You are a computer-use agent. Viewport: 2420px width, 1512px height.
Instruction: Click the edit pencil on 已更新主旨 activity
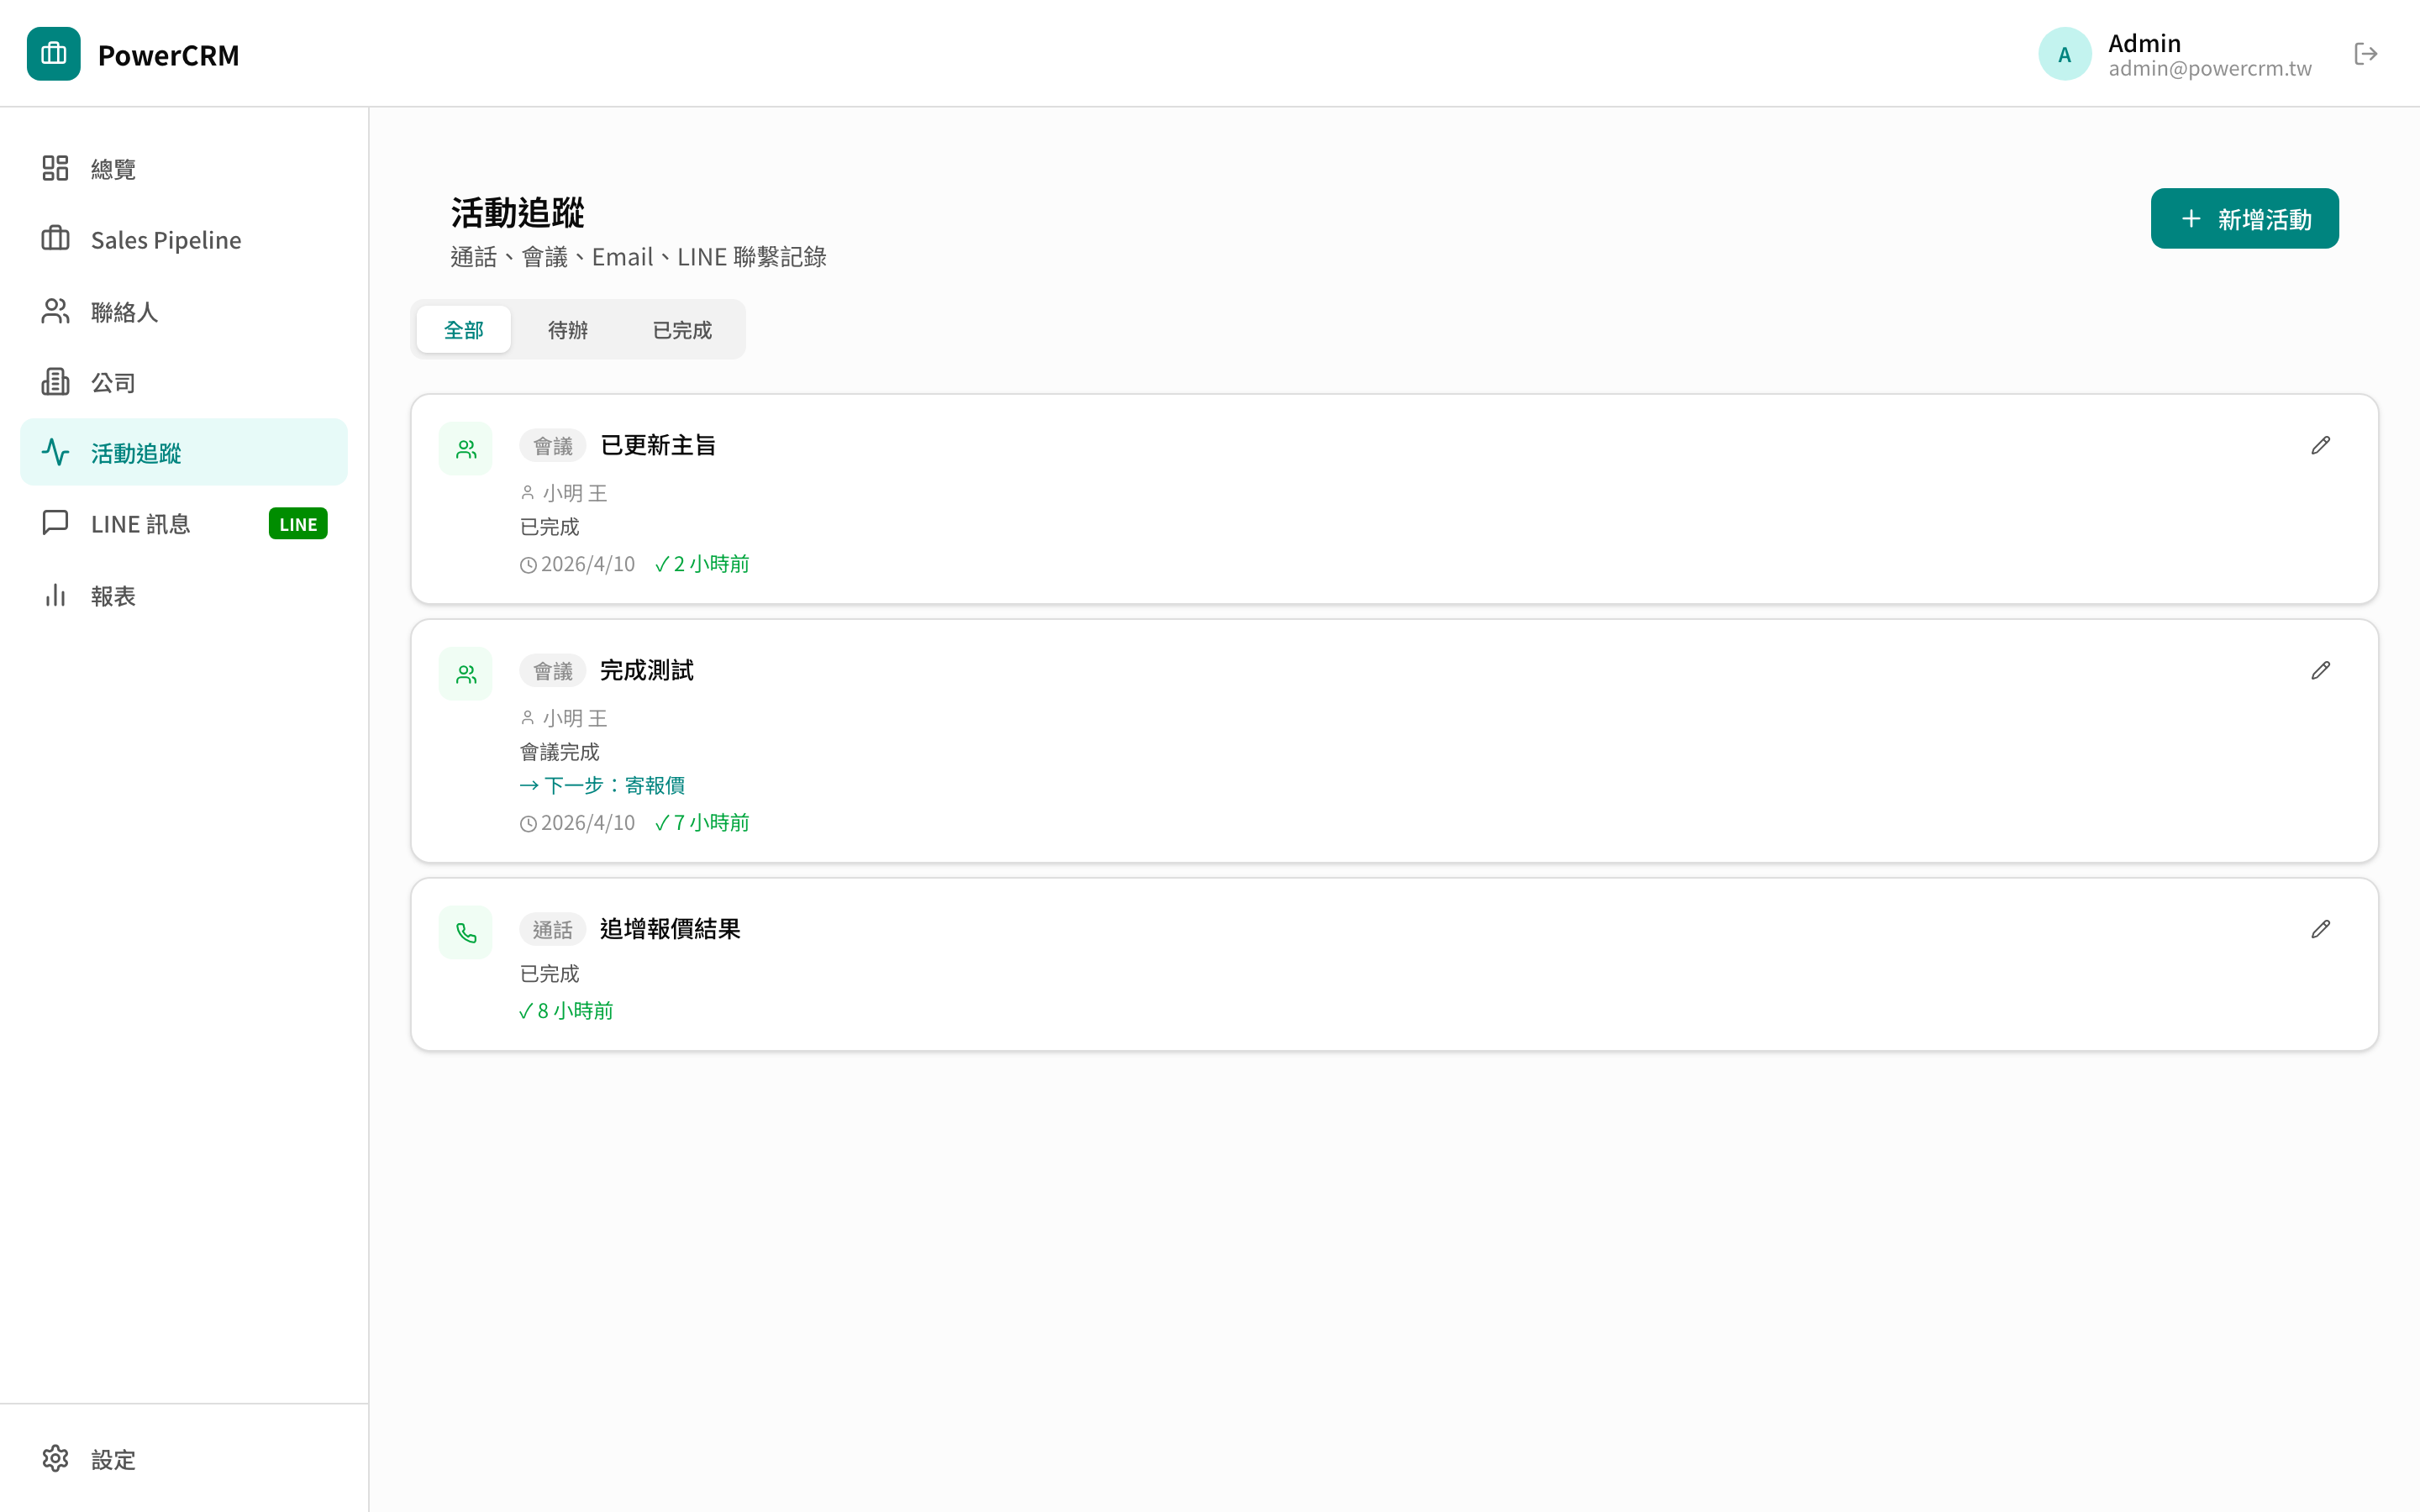pyautogui.click(x=2320, y=446)
